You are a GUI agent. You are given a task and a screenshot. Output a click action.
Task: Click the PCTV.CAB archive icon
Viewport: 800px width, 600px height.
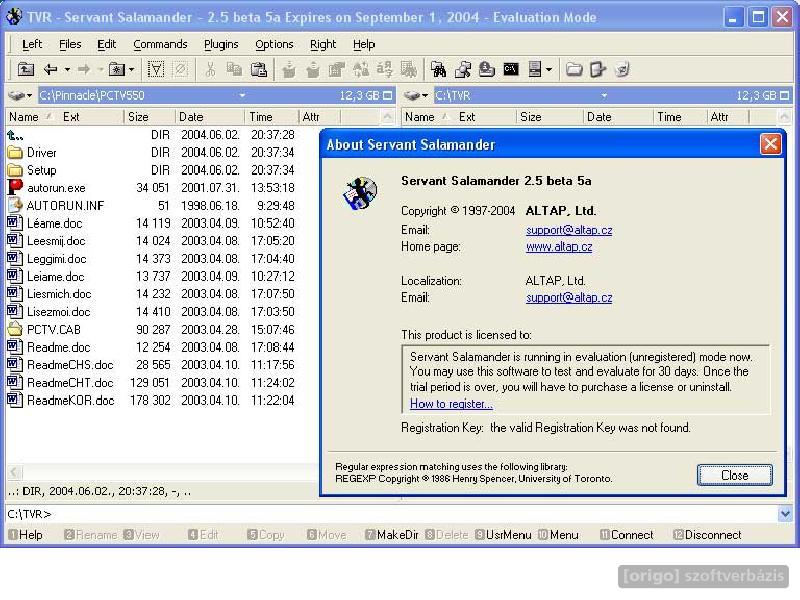15,329
